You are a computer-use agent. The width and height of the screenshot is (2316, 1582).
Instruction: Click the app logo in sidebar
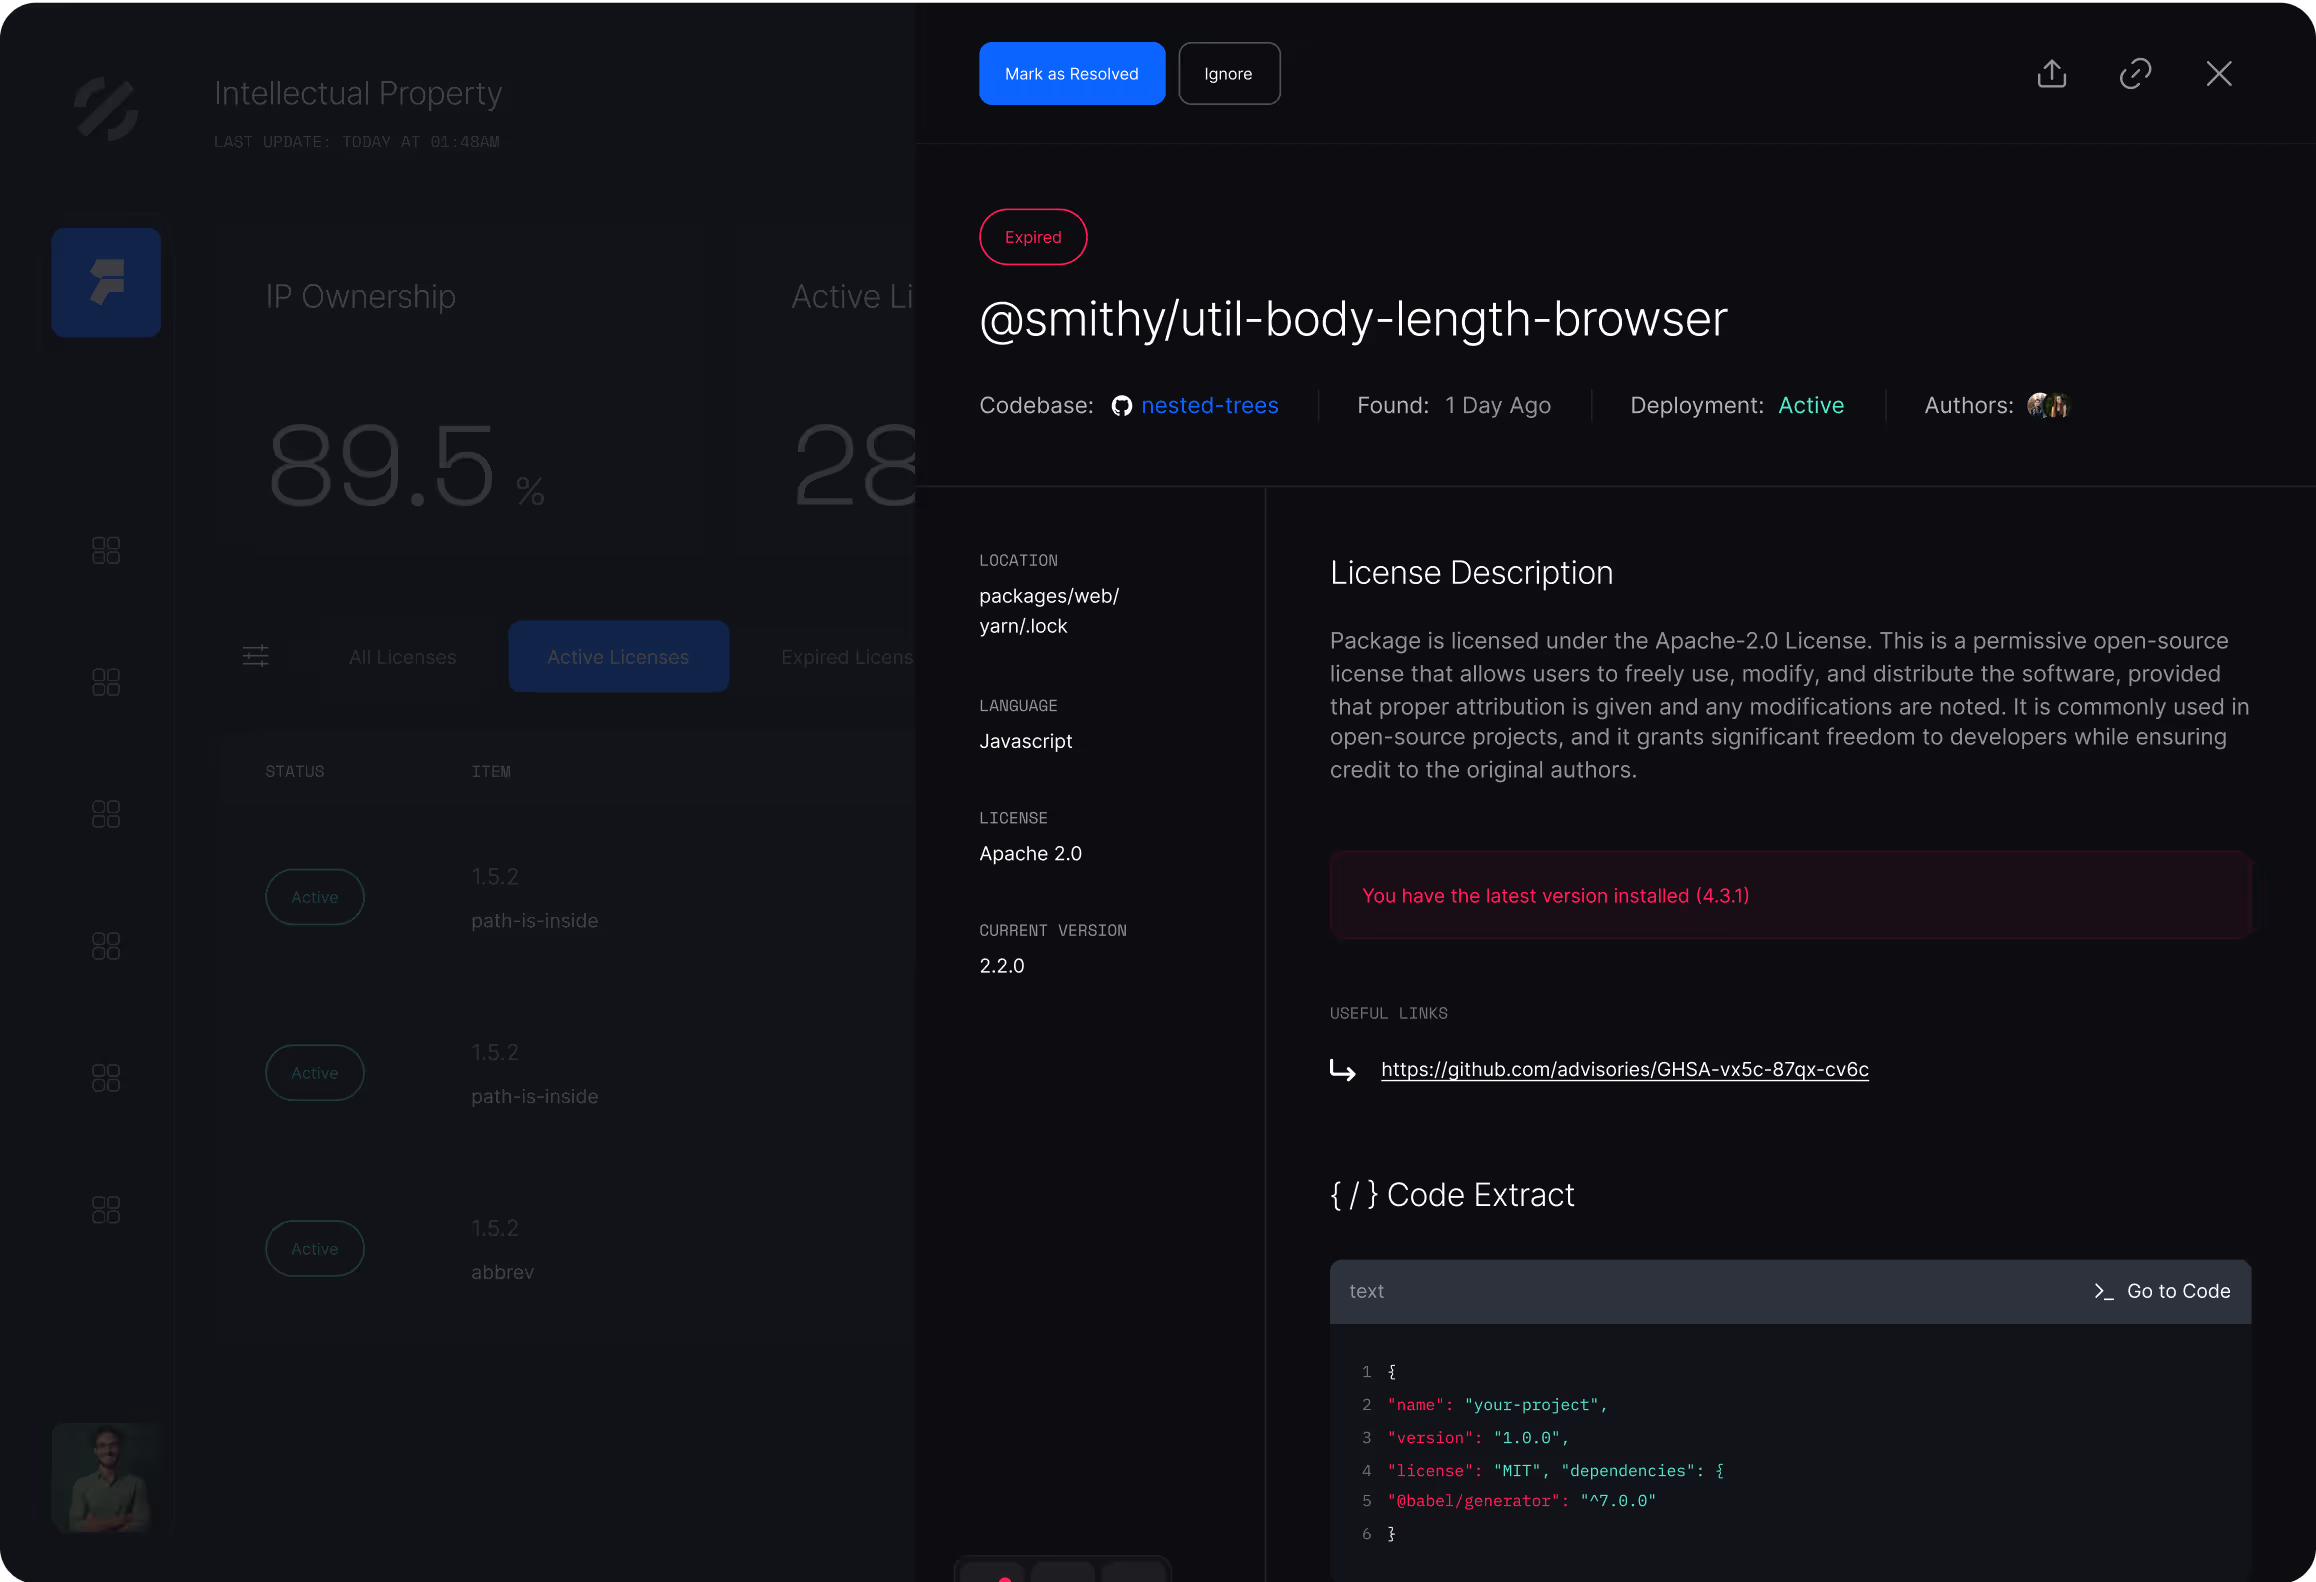pyautogui.click(x=106, y=108)
